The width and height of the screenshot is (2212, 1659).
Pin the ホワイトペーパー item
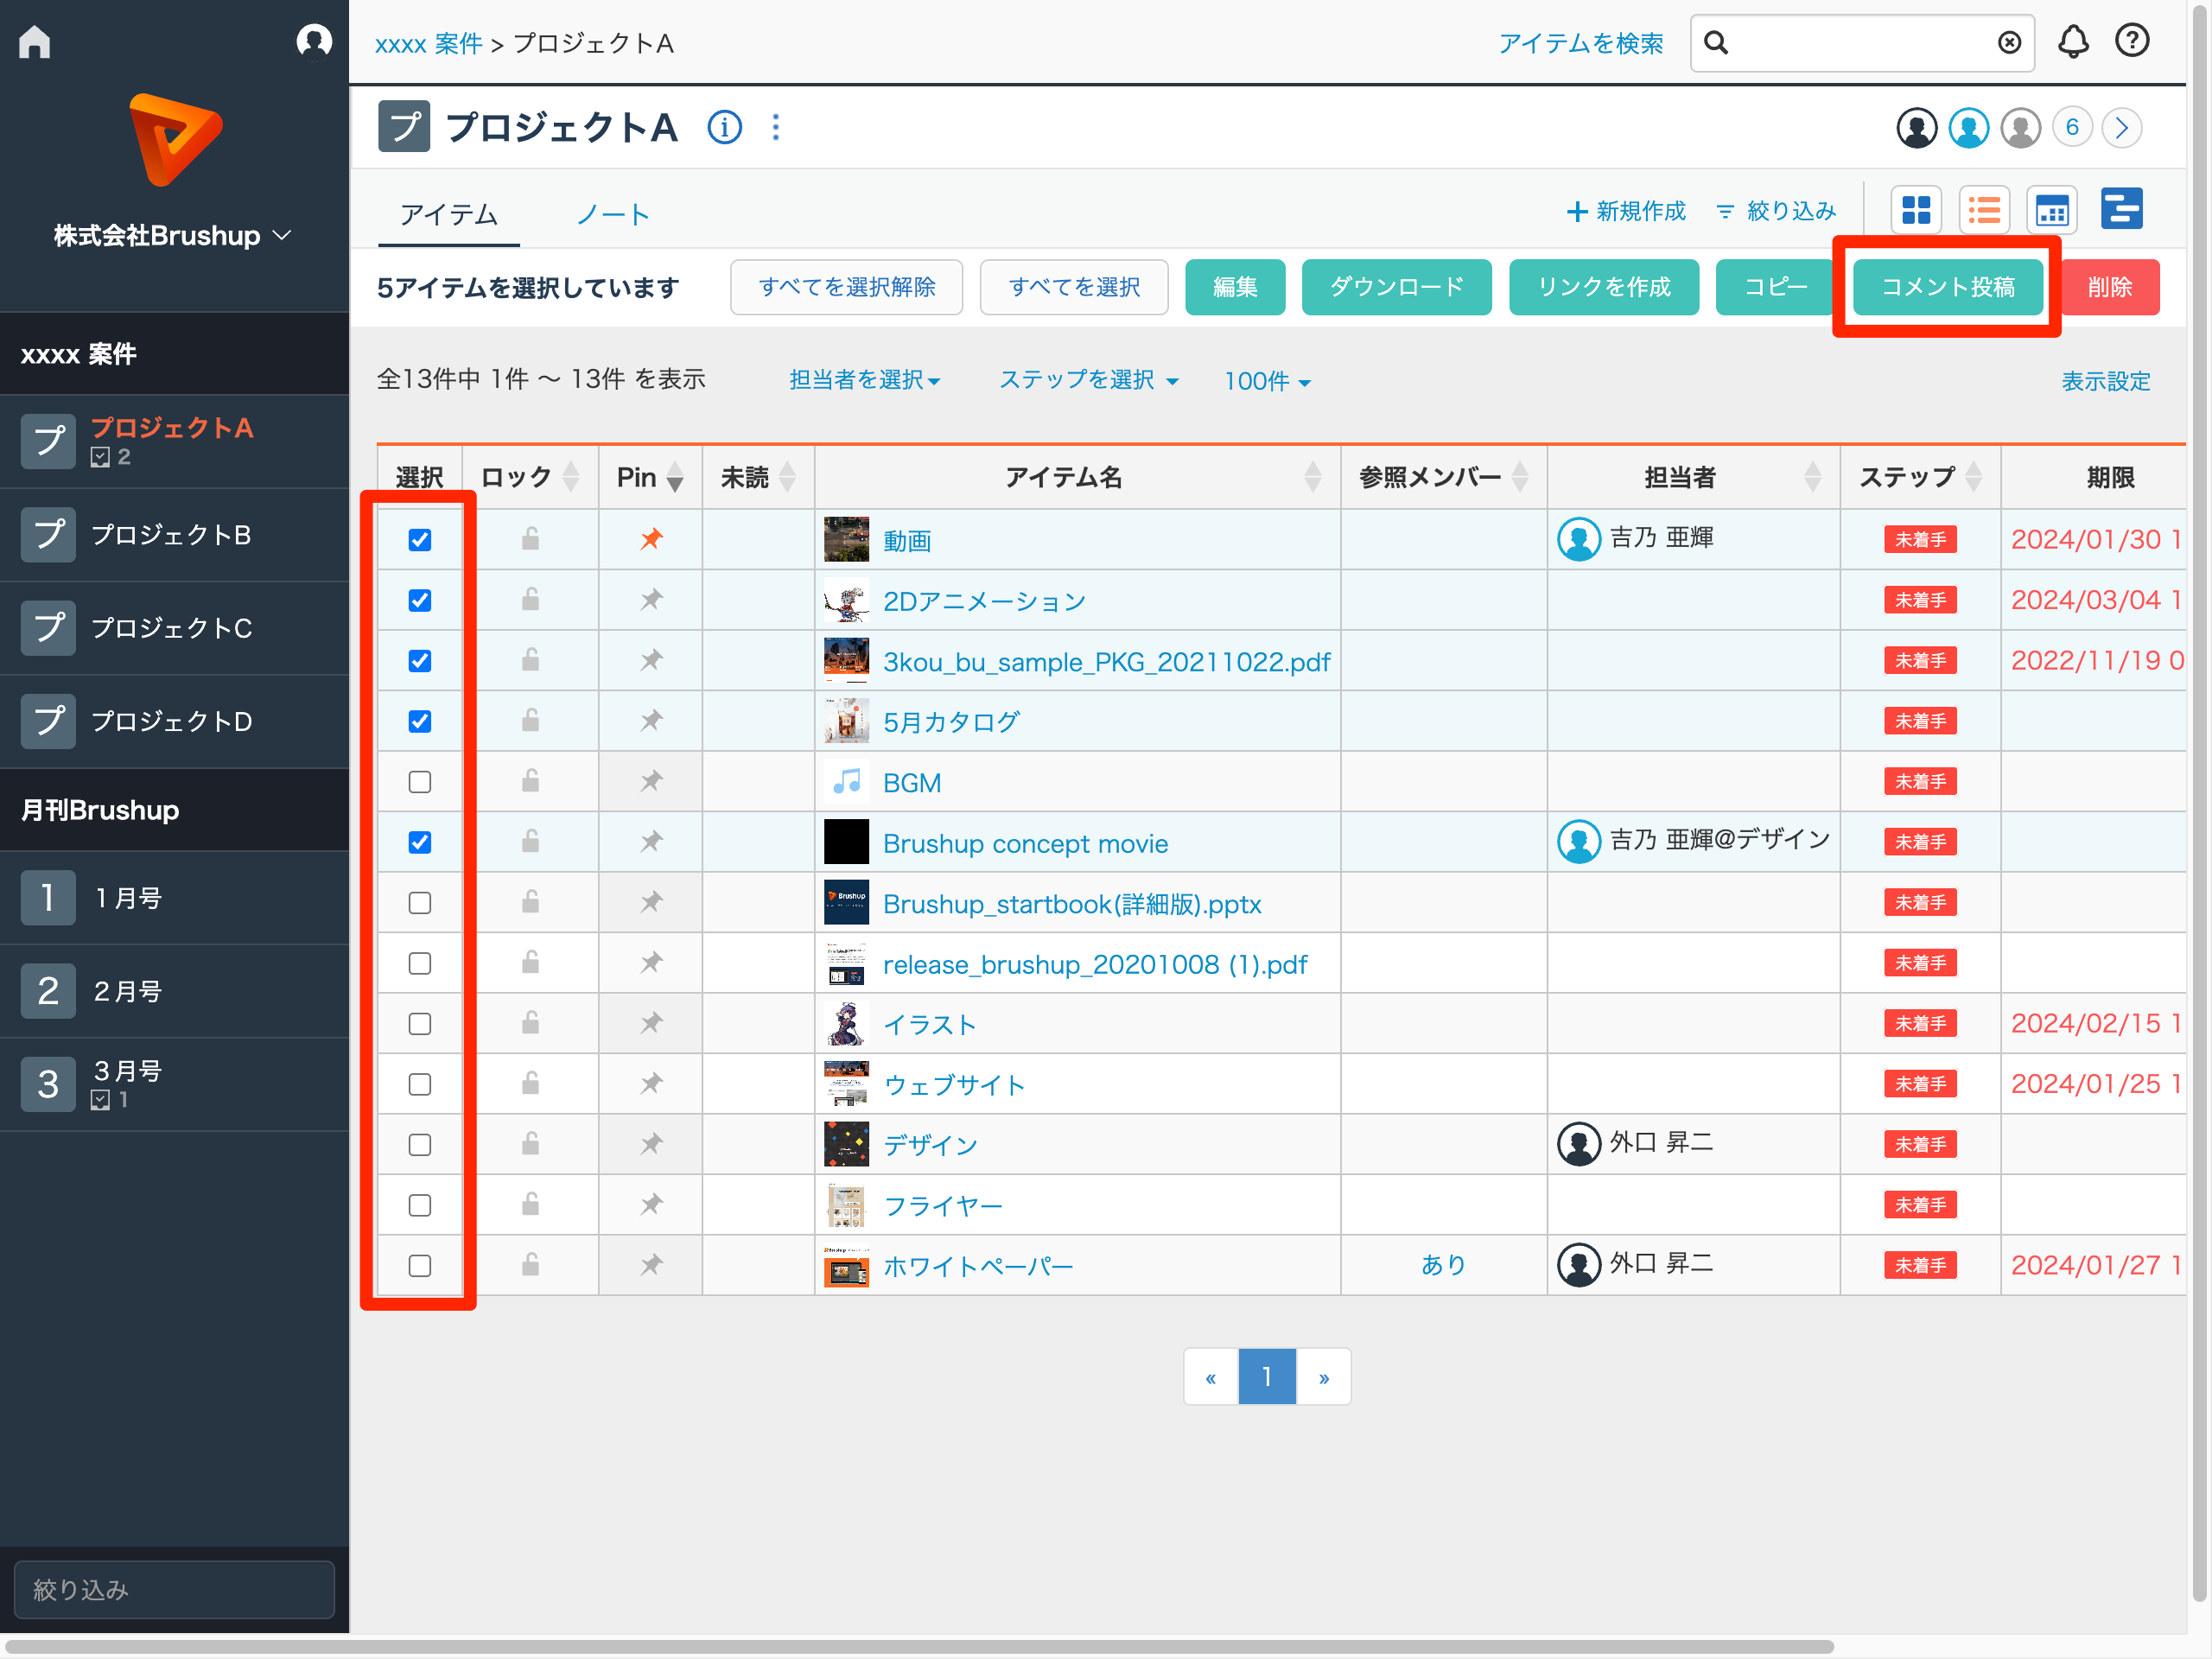[x=651, y=1265]
